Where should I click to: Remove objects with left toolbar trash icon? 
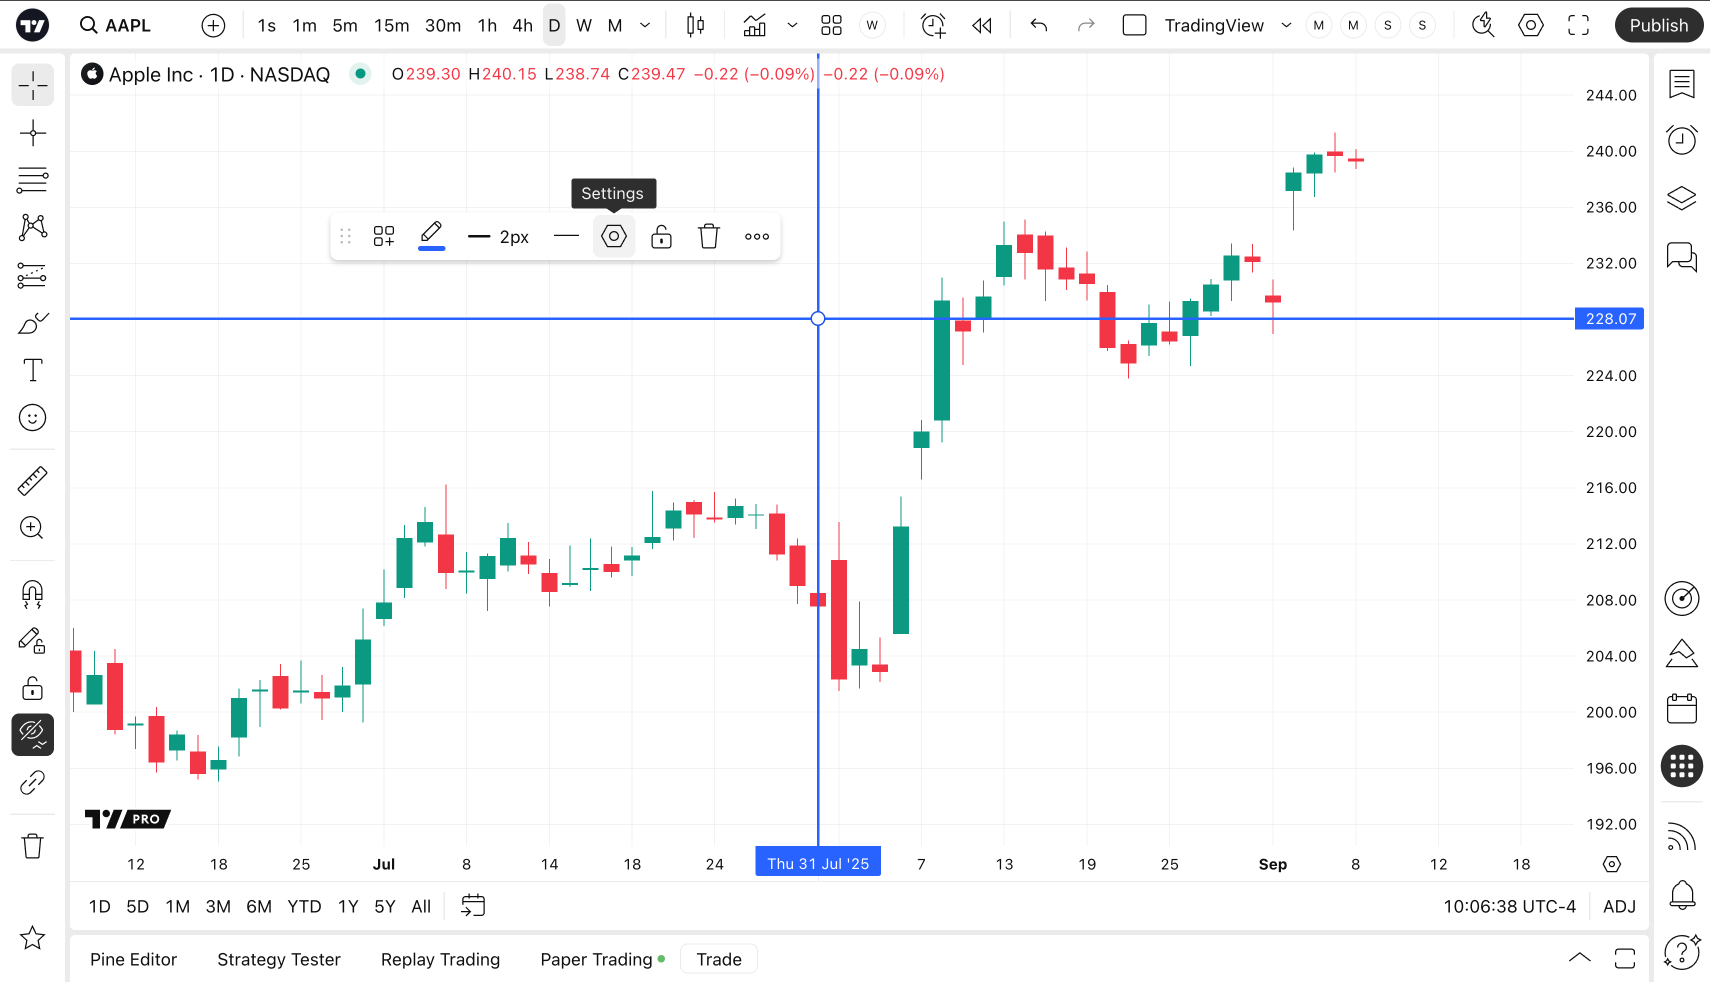click(x=33, y=846)
